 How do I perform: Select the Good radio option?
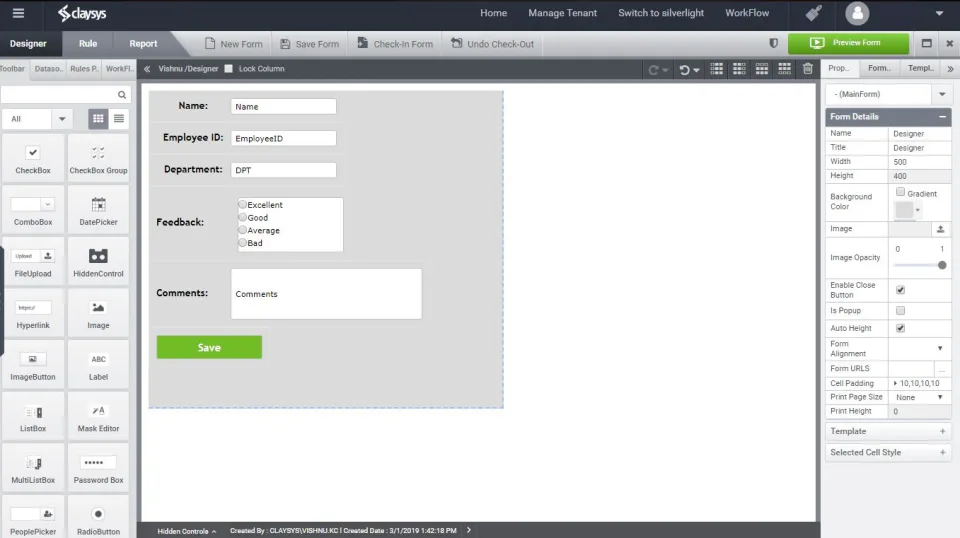(242, 217)
